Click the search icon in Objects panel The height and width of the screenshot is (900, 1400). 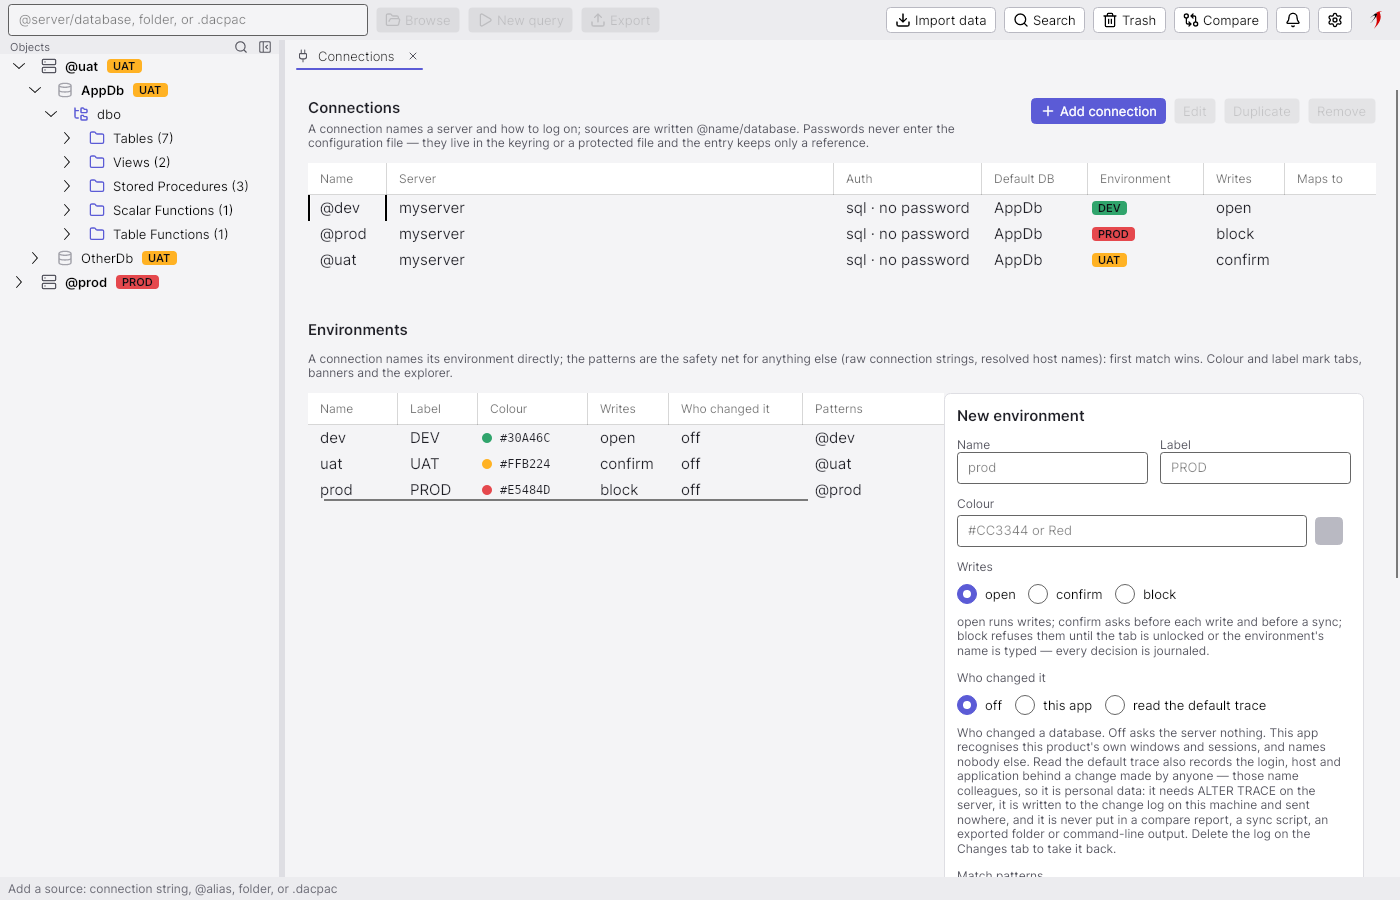coord(241,47)
